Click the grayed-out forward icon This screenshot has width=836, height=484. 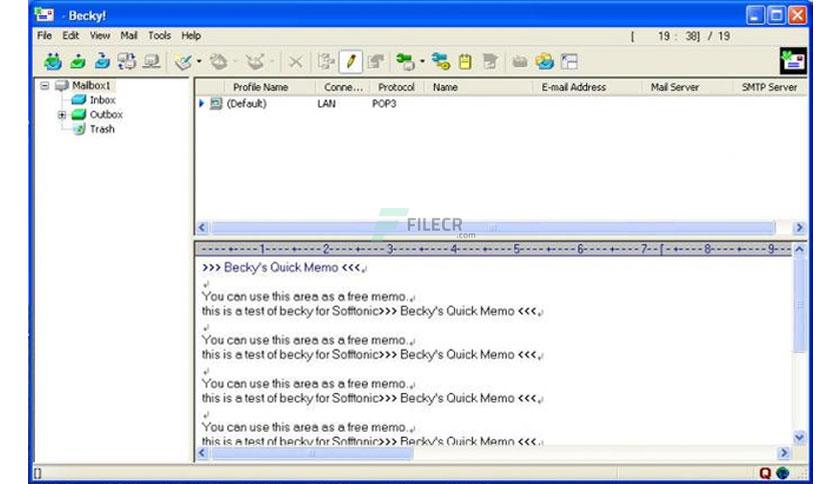click(x=255, y=62)
